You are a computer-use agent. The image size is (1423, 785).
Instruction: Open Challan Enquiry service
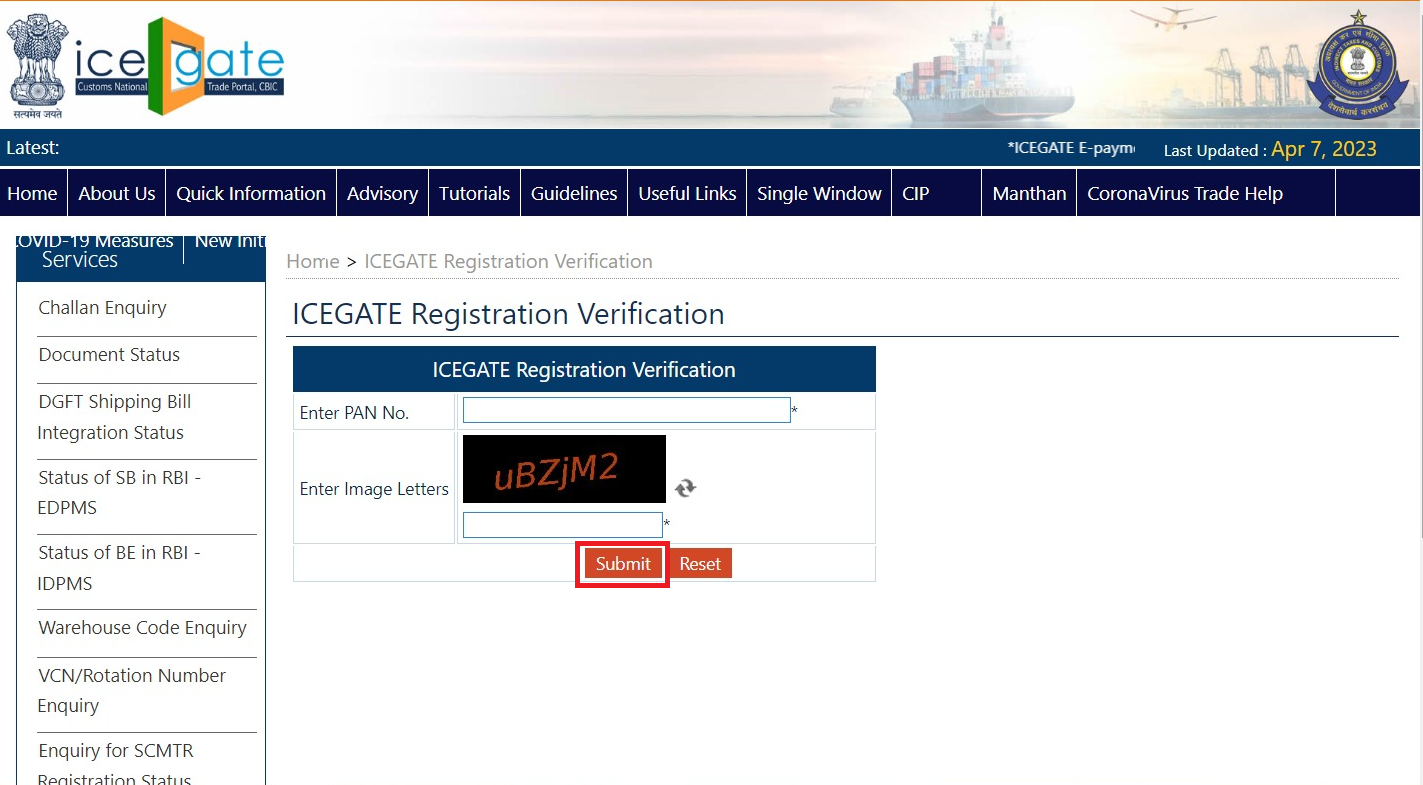[102, 308]
